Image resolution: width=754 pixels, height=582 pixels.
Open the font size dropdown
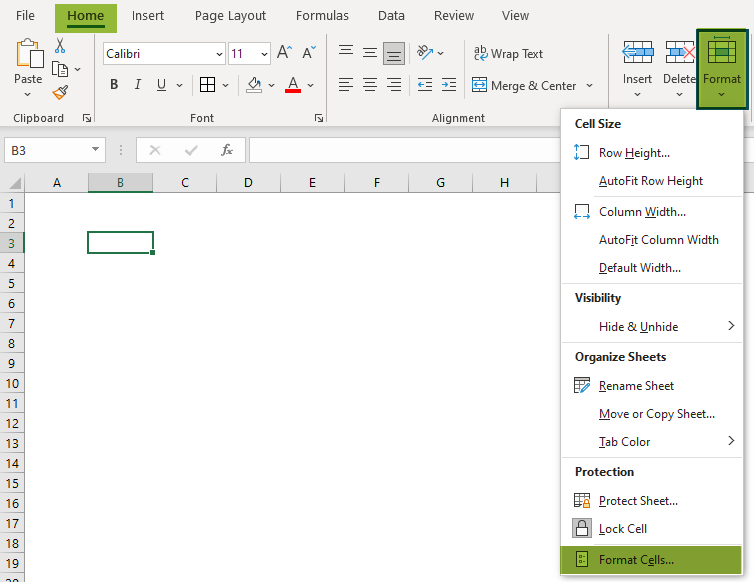coord(264,54)
